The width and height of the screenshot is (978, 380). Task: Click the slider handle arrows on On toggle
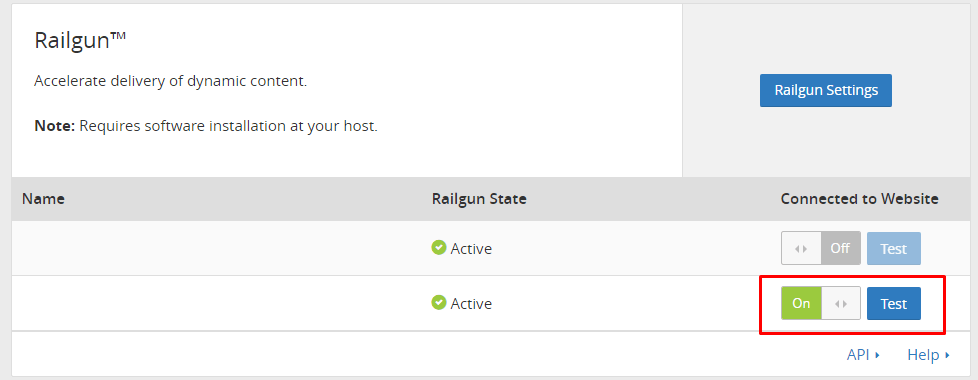[841, 304]
